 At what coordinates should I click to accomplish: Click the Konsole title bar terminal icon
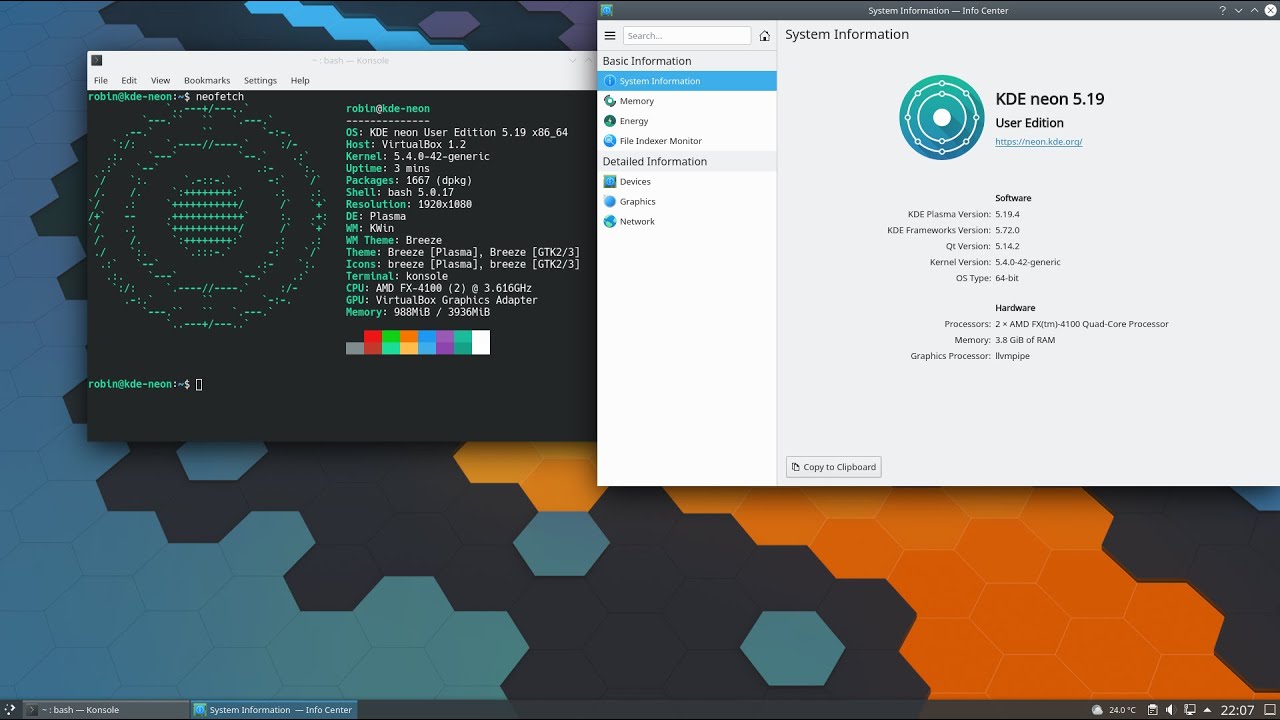[96, 60]
